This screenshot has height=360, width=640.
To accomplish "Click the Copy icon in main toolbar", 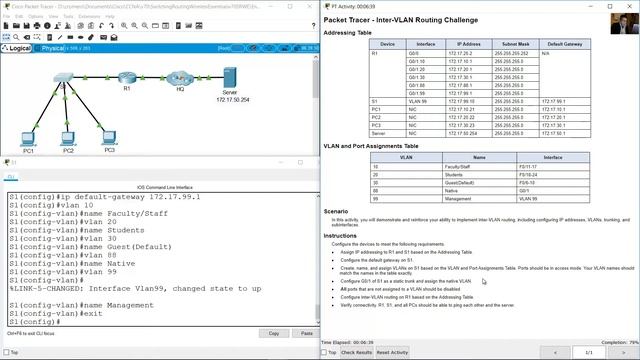I will point(81,26).
